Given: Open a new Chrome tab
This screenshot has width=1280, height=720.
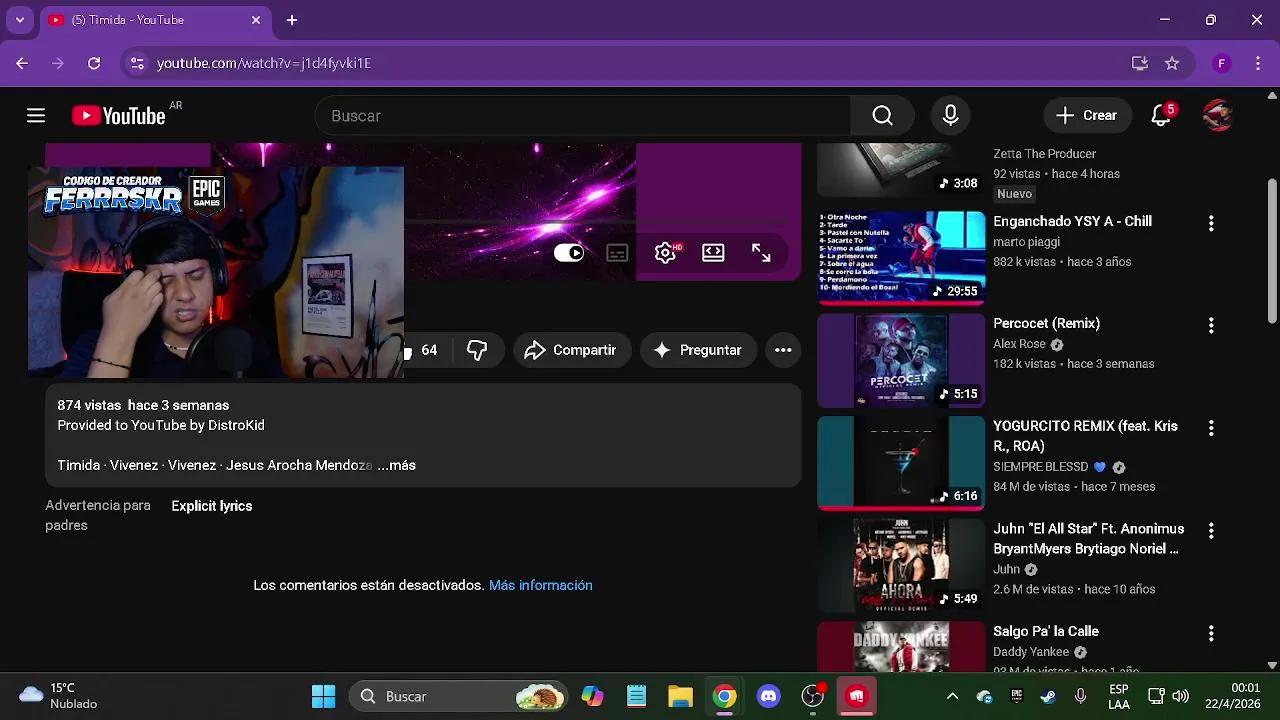Looking at the screenshot, I should (x=292, y=20).
